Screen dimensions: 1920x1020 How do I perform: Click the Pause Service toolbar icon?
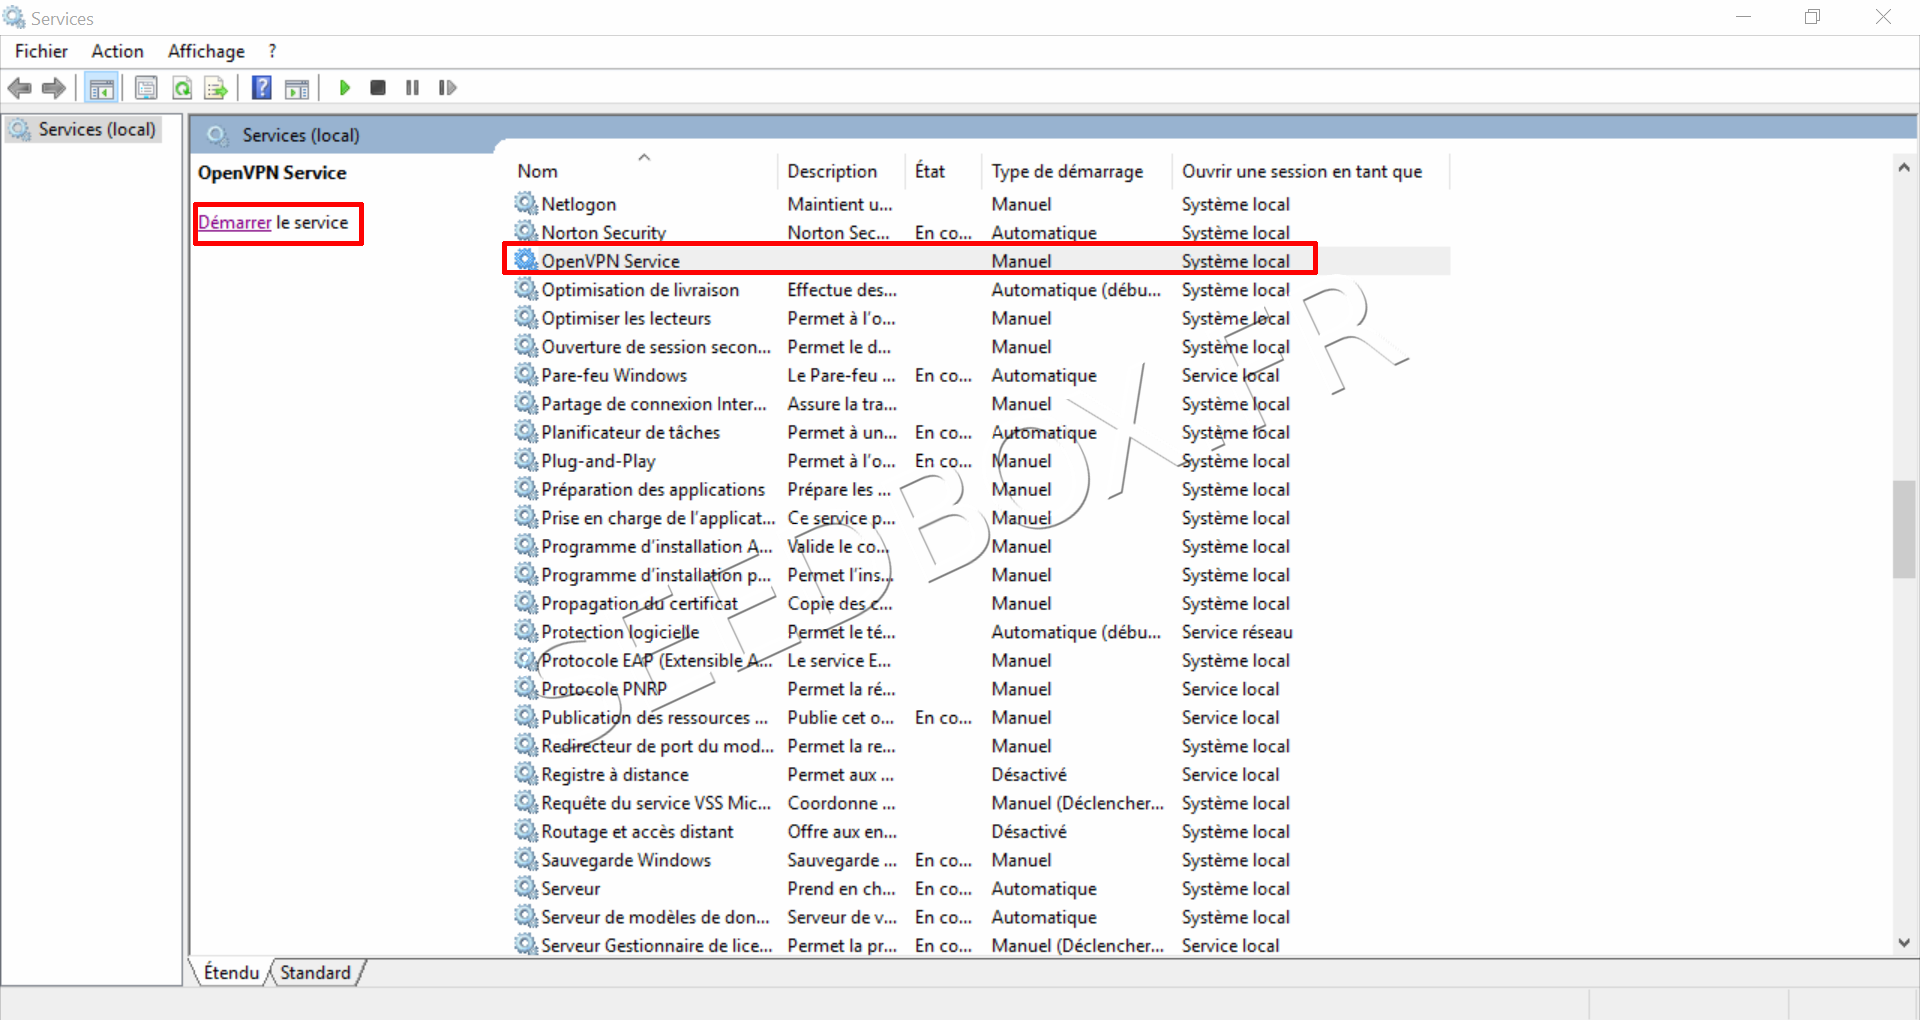412,88
